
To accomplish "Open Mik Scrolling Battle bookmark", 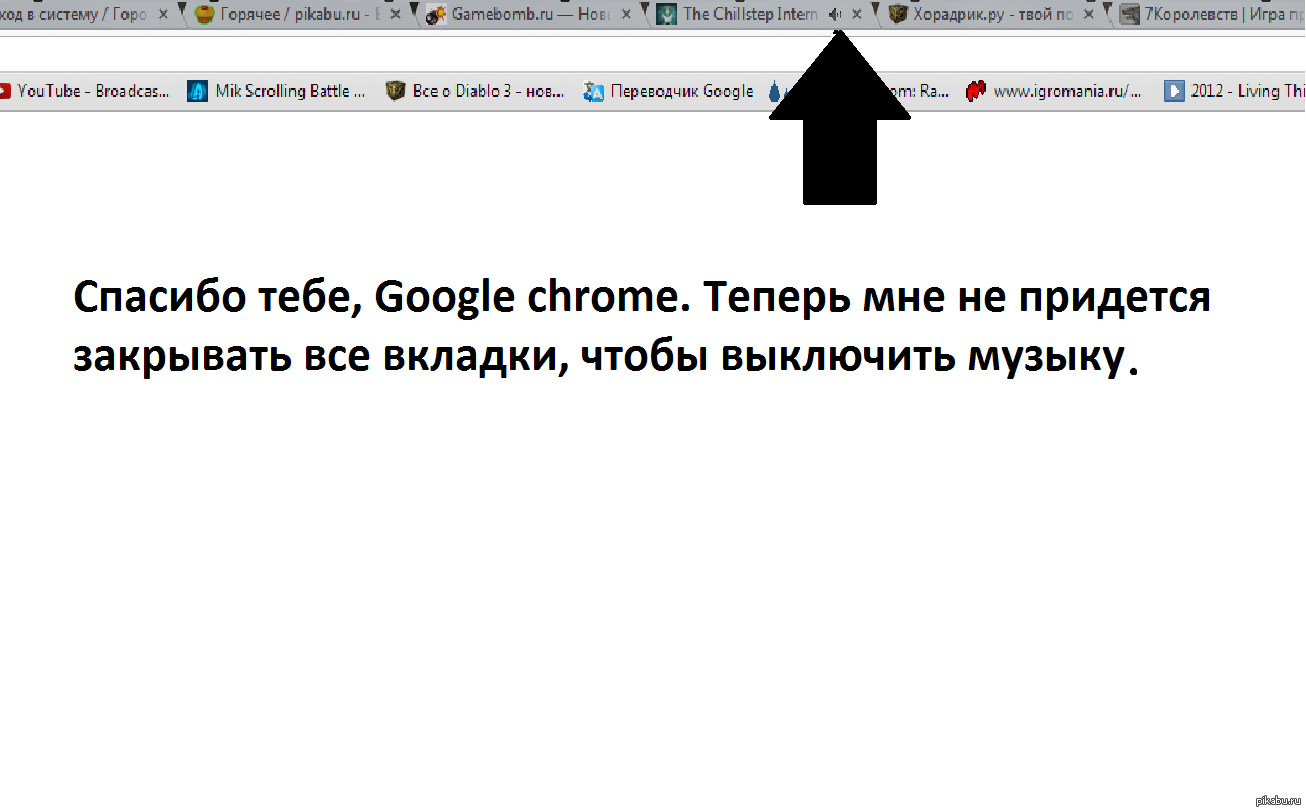I will tap(276, 91).
